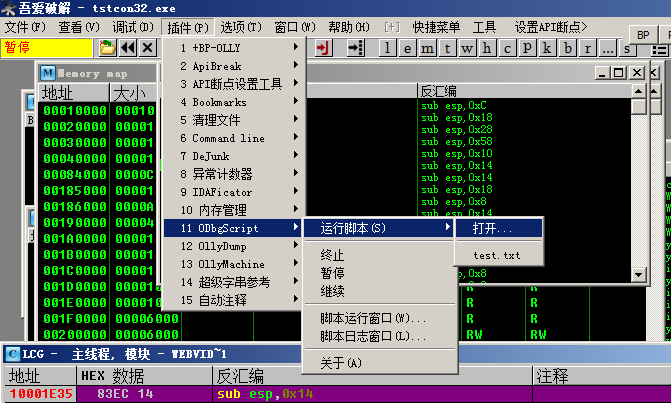Open the 文件(F) menu
The height and width of the screenshot is (403, 671).
coord(25,27)
